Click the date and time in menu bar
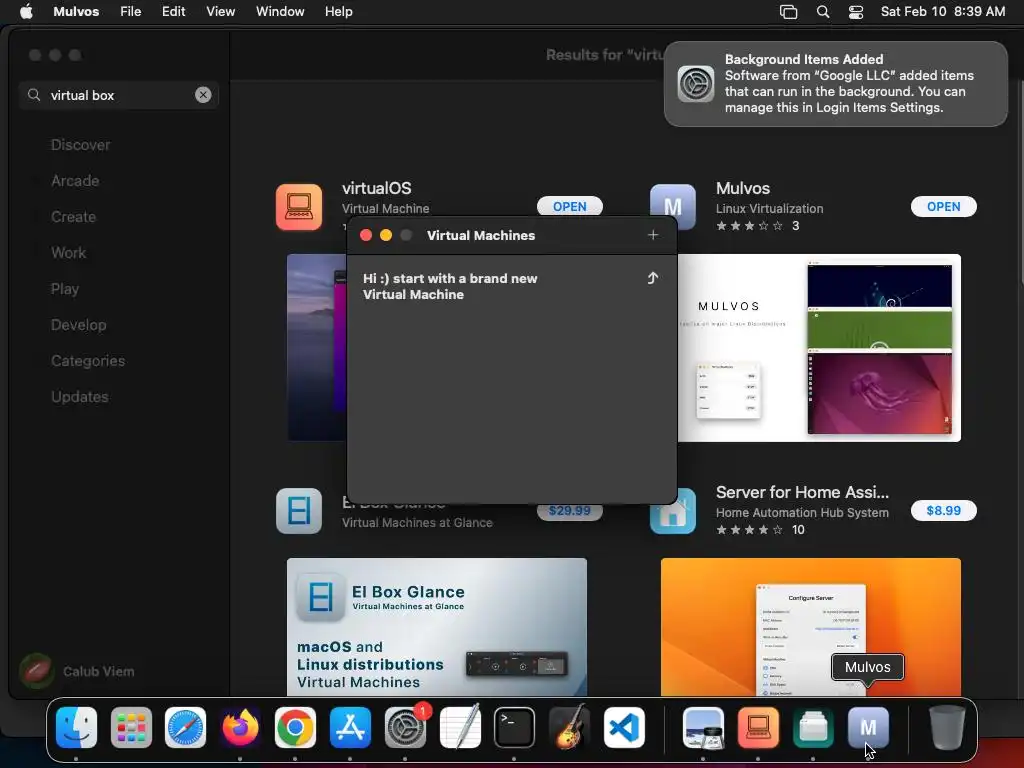Image resolution: width=1024 pixels, height=768 pixels. (942, 12)
